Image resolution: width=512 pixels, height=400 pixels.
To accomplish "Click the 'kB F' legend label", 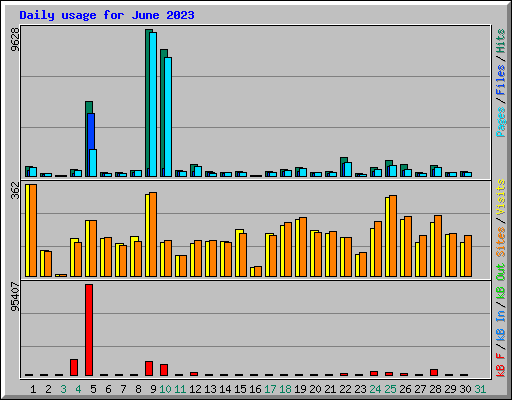I will [500, 365].
